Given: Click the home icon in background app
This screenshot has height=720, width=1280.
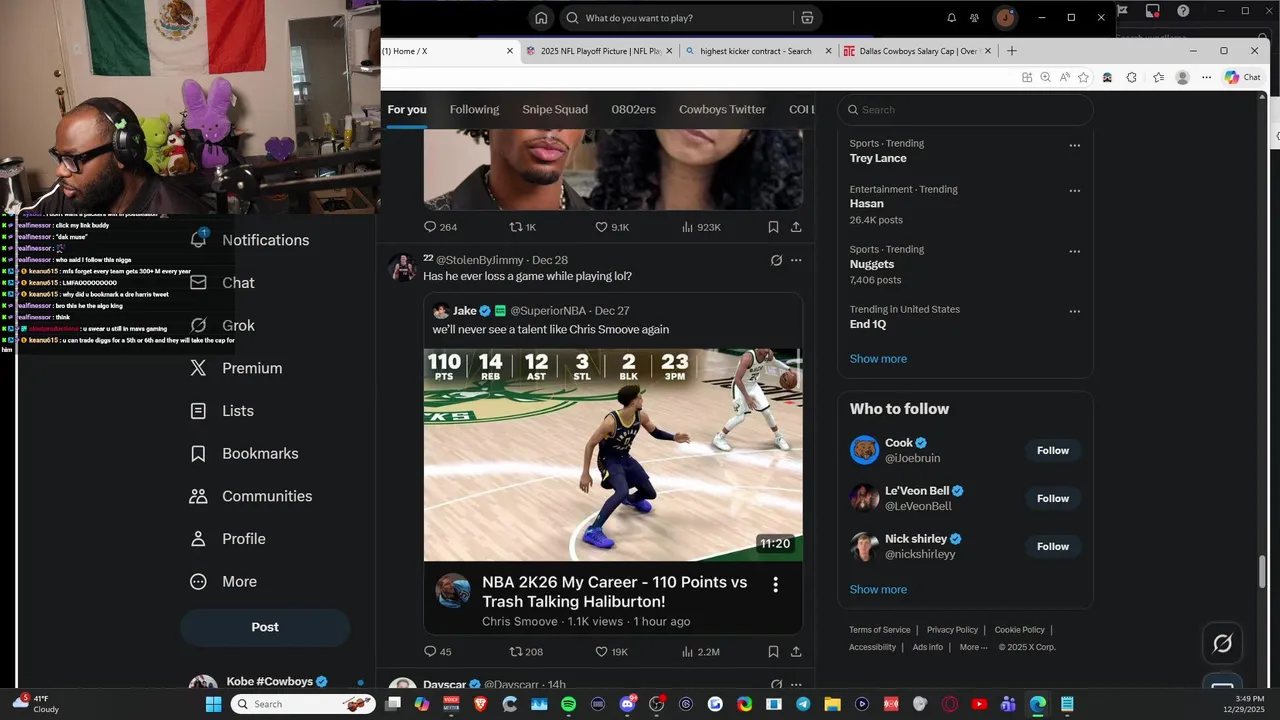Looking at the screenshot, I should click(x=541, y=18).
